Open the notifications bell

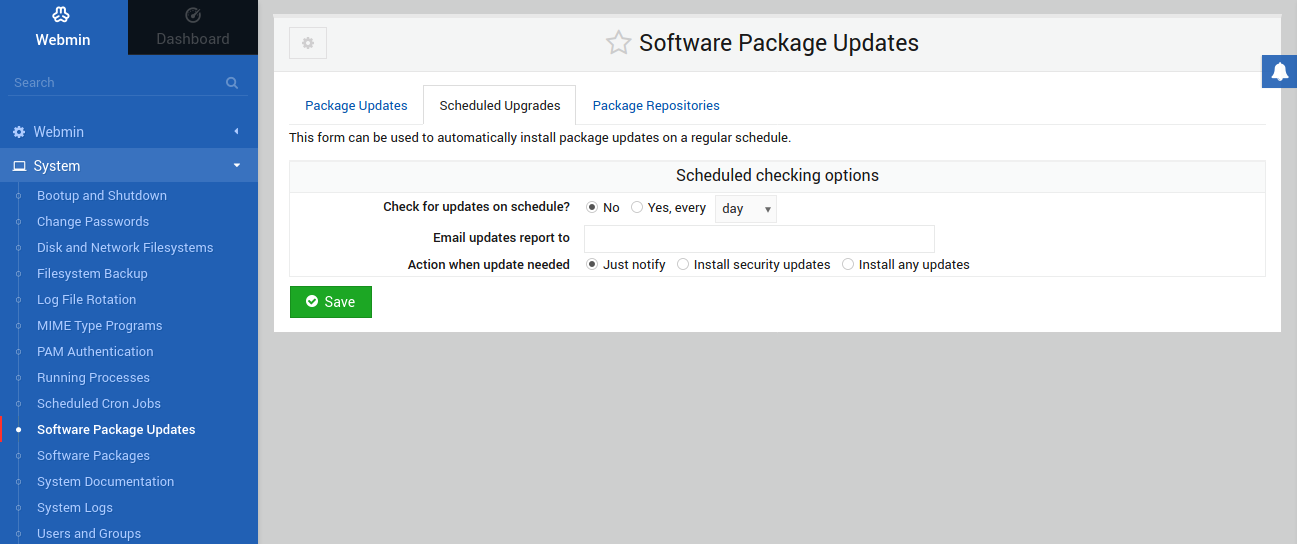pyautogui.click(x=1279, y=71)
